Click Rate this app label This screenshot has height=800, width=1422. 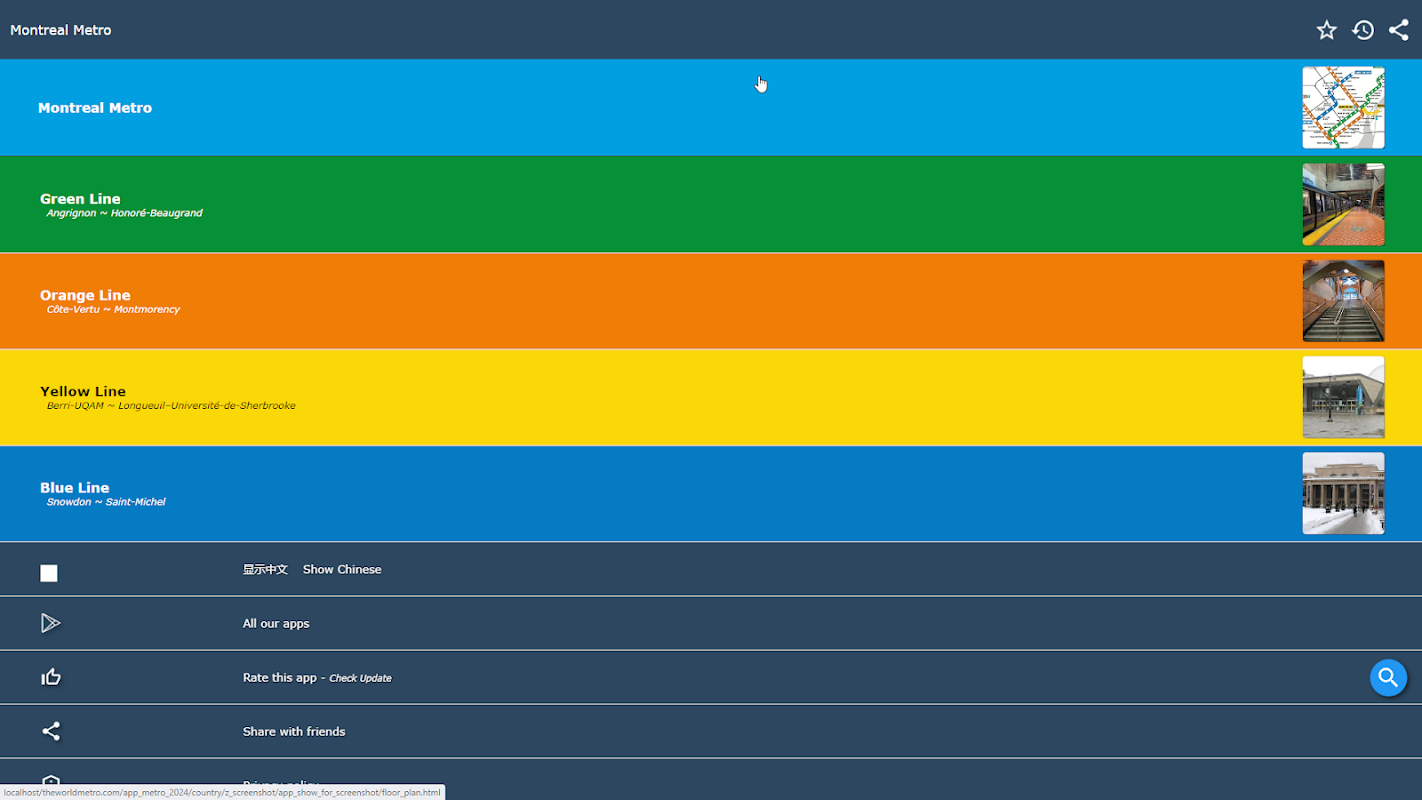tap(281, 677)
